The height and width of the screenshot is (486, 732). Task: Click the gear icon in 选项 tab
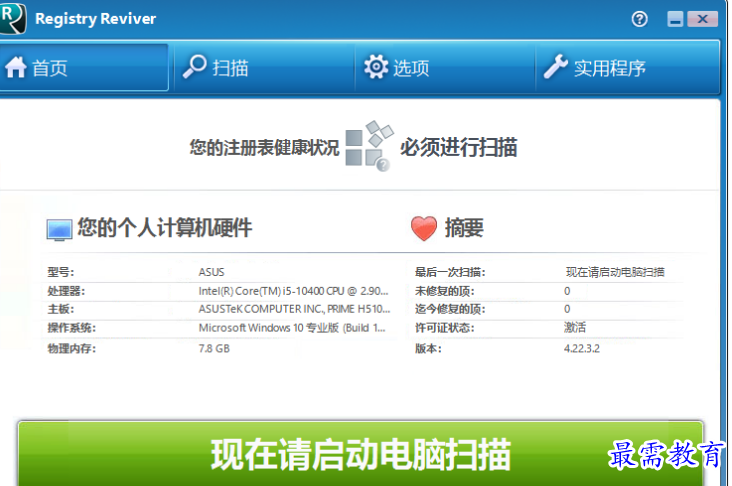click(376, 67)
